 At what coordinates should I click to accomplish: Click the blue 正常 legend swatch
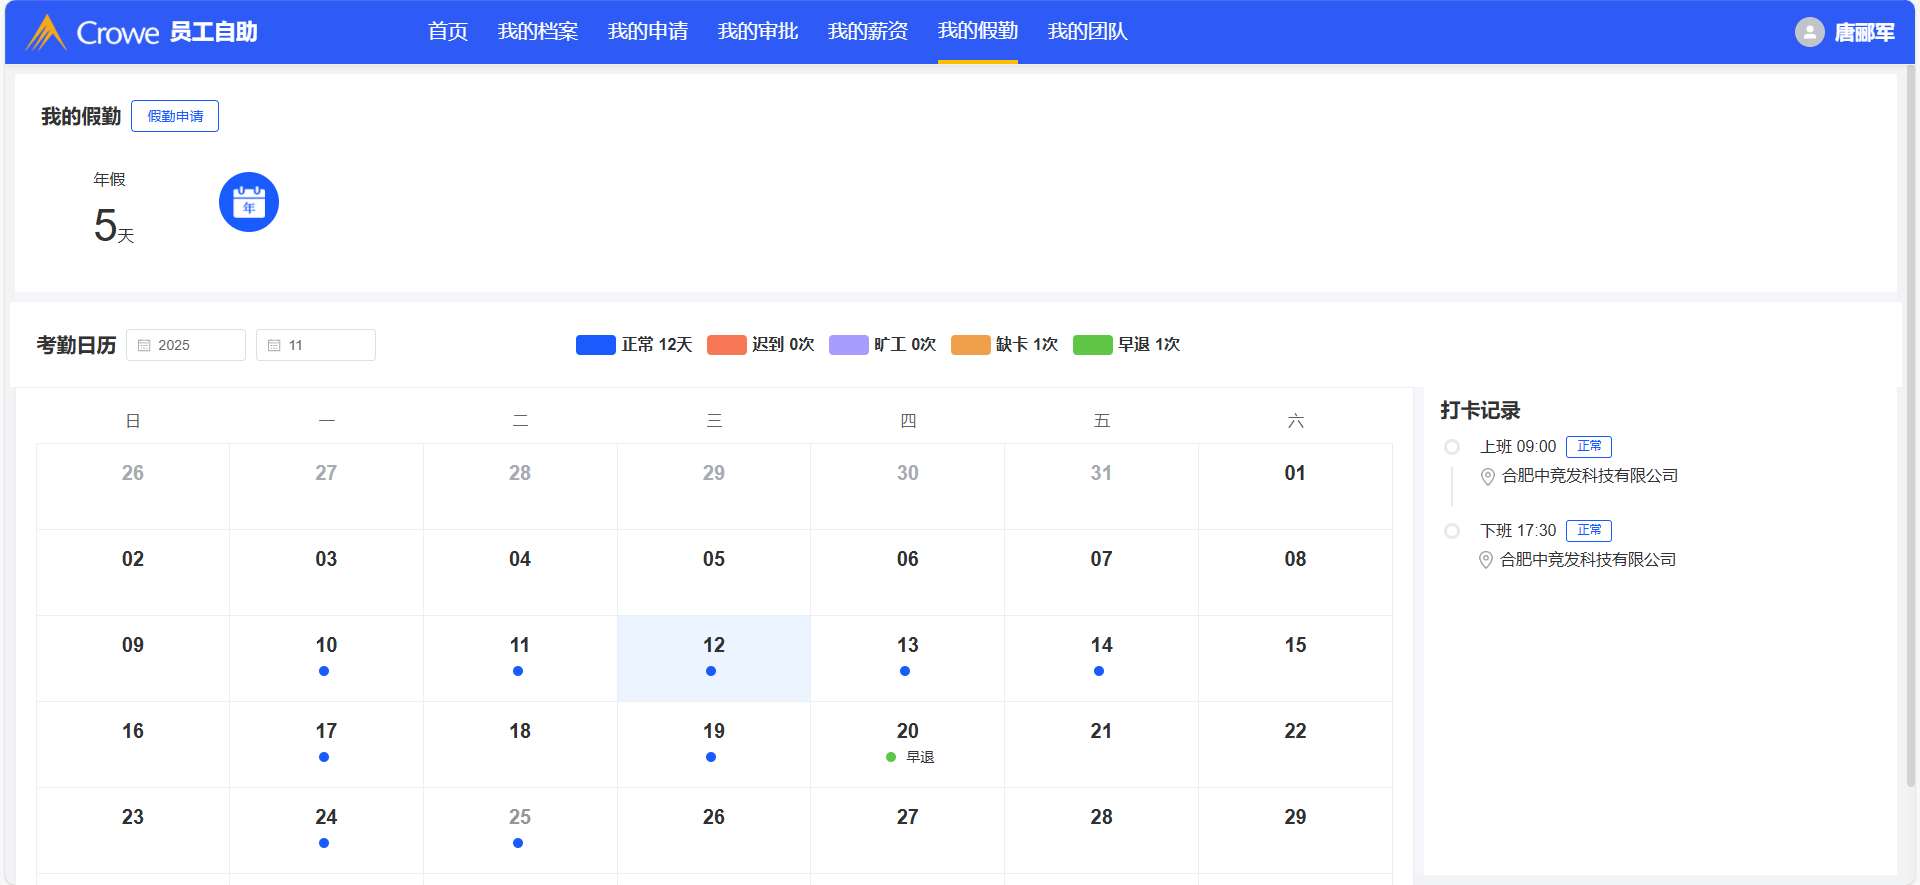(595, 345)
